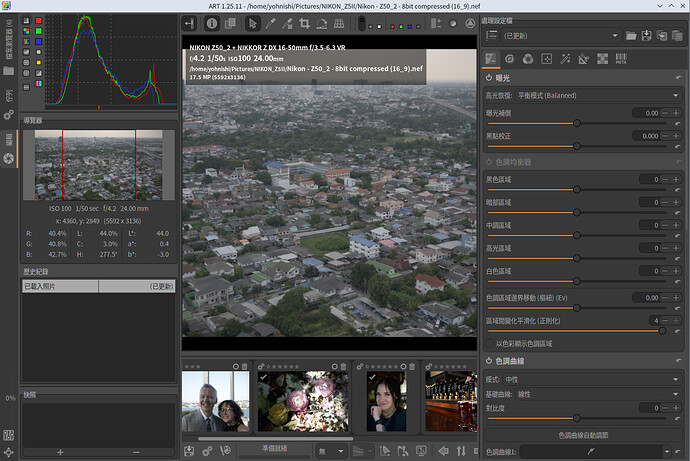The height and width of the screenshot is (461, 690).
Task: Save the current image from bottom toolbar
Action: coord(190,451)
